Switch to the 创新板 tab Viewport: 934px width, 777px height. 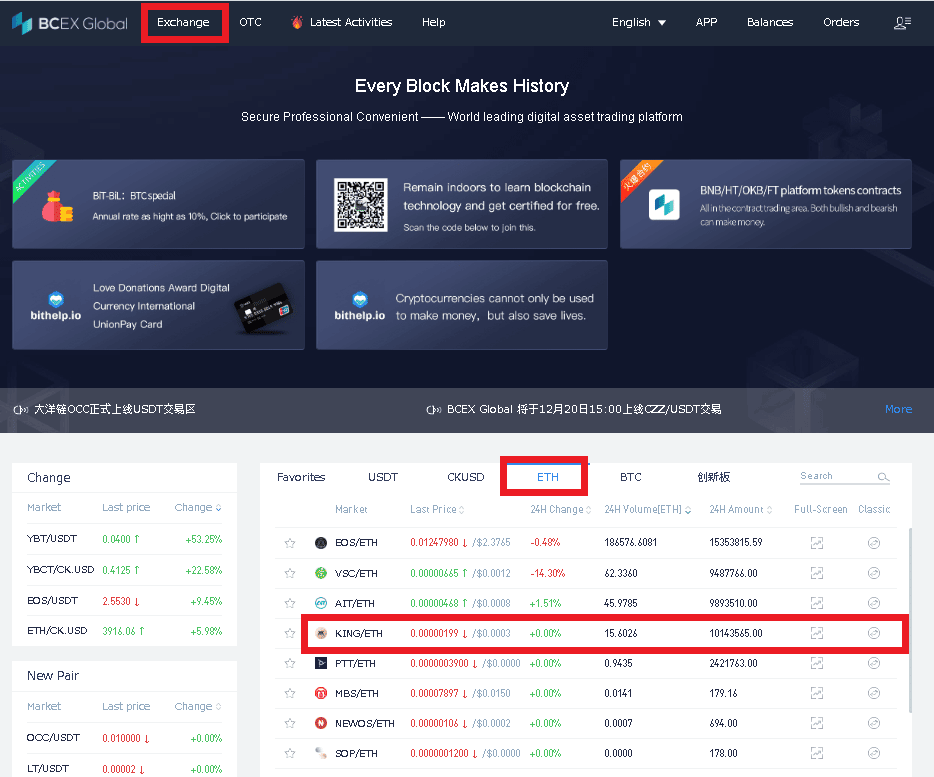(x=714, y=477)
